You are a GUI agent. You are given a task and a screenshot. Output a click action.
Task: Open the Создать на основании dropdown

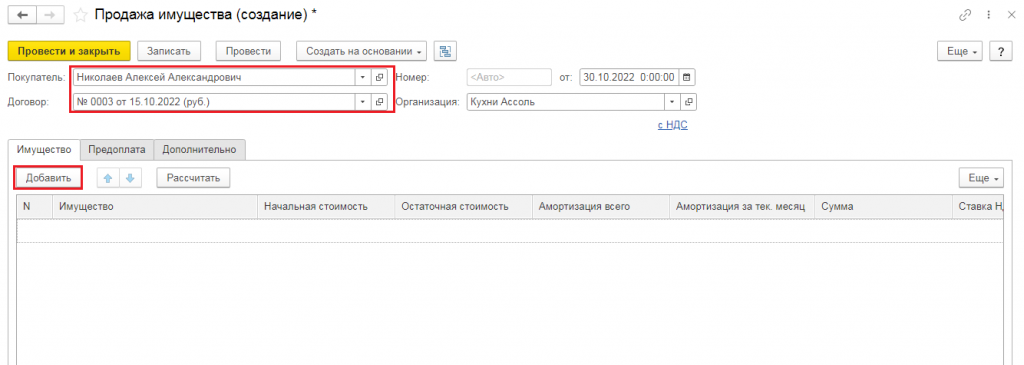[x=361, y=51]
